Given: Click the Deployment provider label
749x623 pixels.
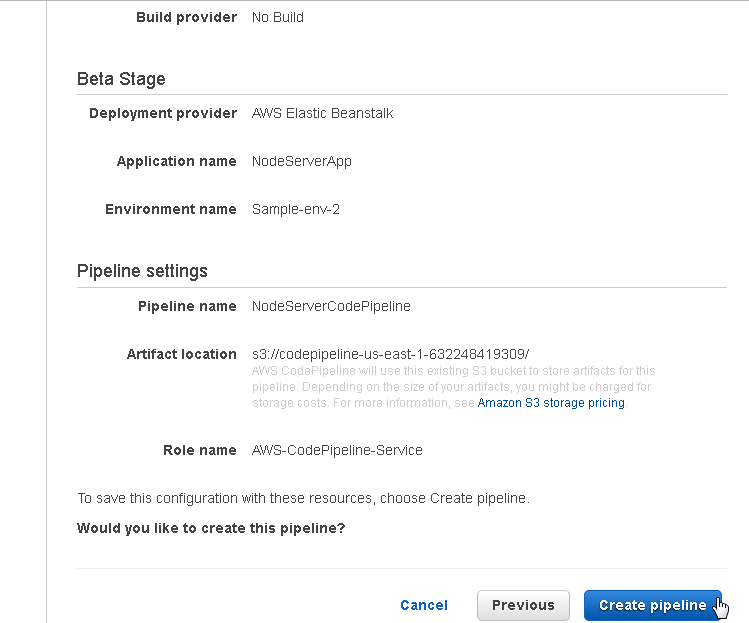Looking at the screenshot, I should point(163,113).
